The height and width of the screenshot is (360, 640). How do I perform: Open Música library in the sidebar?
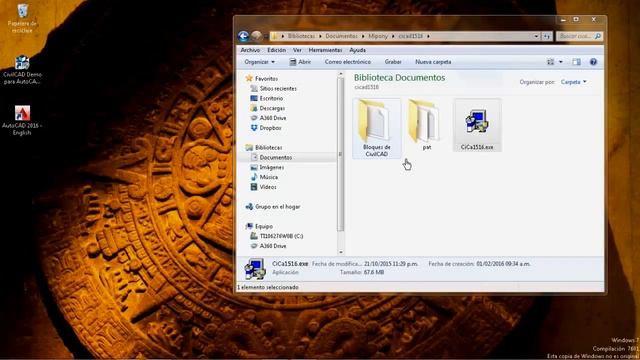tap(264, 177)
